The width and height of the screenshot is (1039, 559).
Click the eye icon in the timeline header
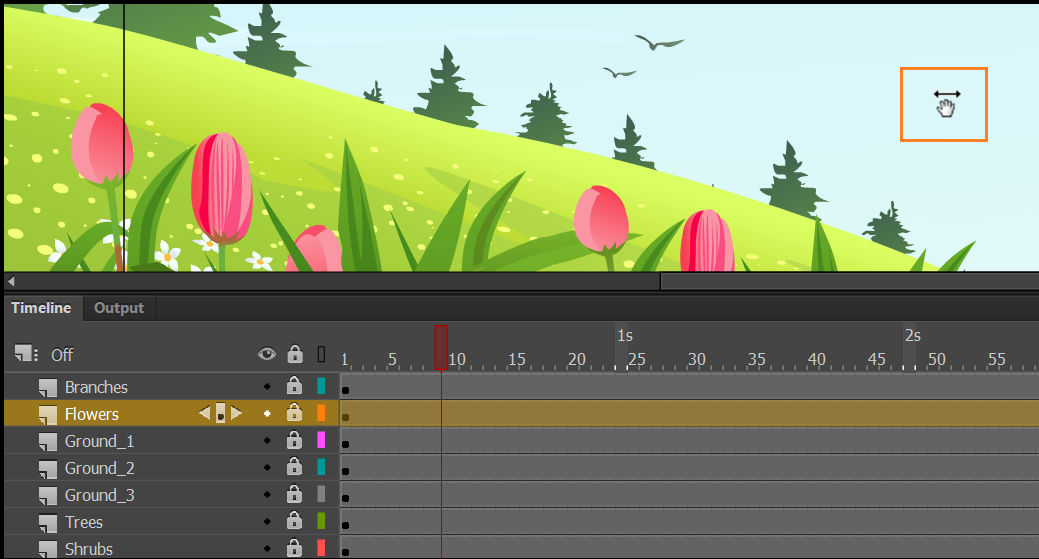pos(266,354)
